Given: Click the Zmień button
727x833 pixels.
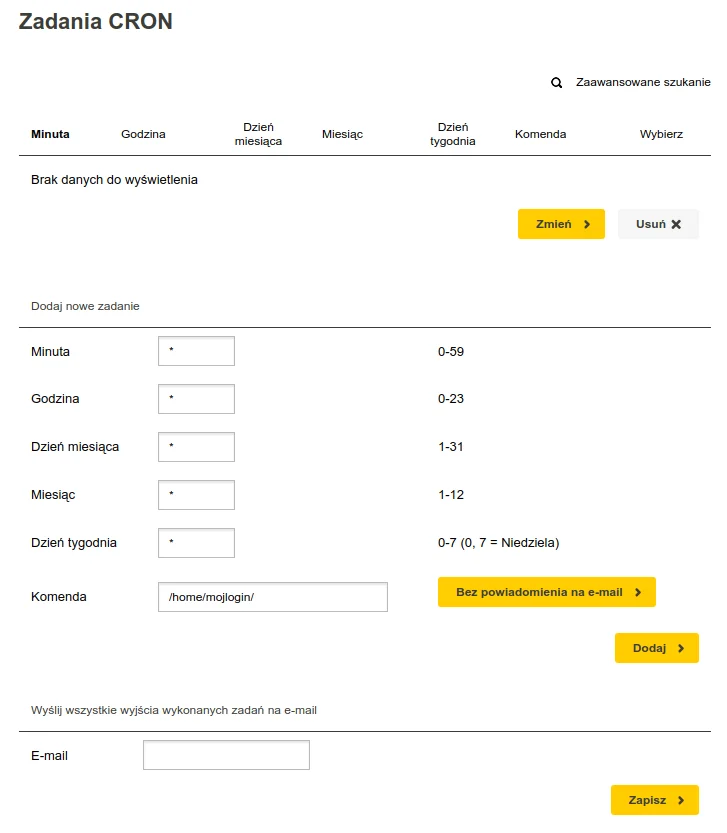Looking at the screenshot, I should pyautogui.click(x=561, y=224).
